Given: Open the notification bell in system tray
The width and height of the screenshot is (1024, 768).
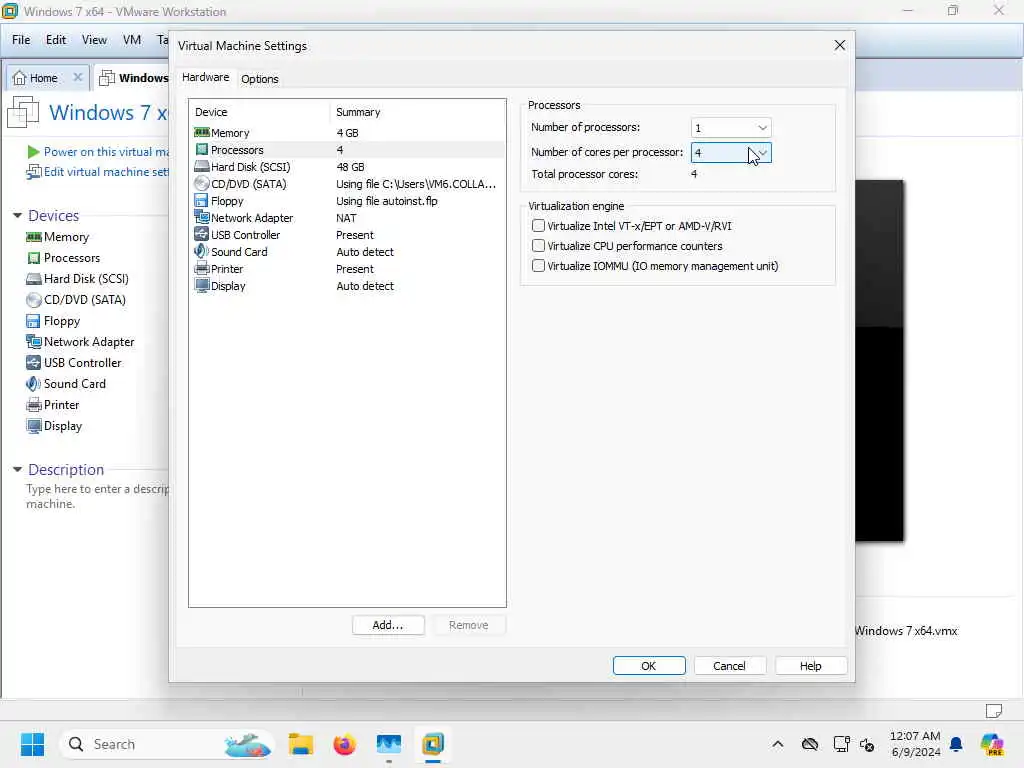Looking at the screenshot, I should (956, 744).
